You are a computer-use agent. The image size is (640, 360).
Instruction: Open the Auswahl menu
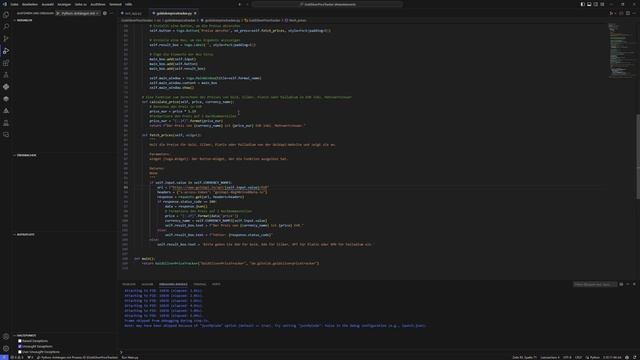pos(48,4)
